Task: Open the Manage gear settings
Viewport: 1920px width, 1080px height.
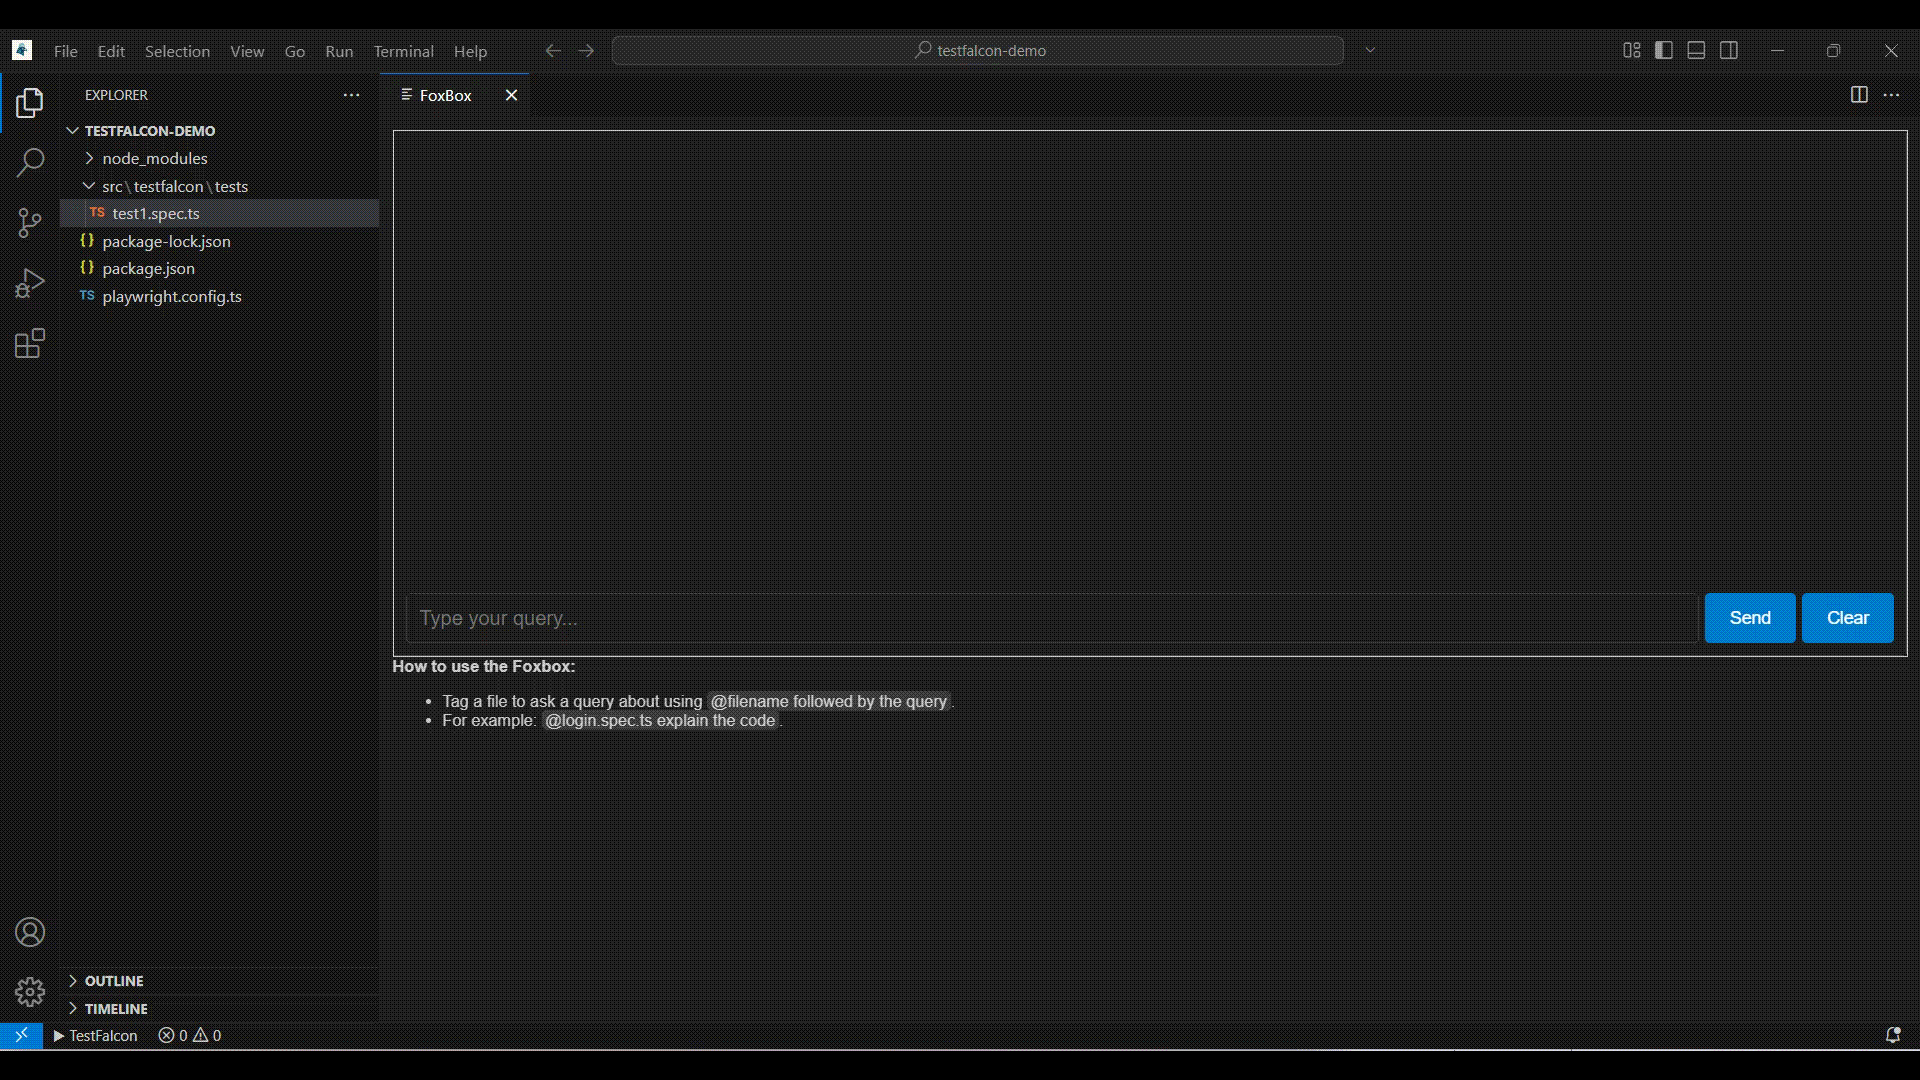Action: [x=30, y=991]
